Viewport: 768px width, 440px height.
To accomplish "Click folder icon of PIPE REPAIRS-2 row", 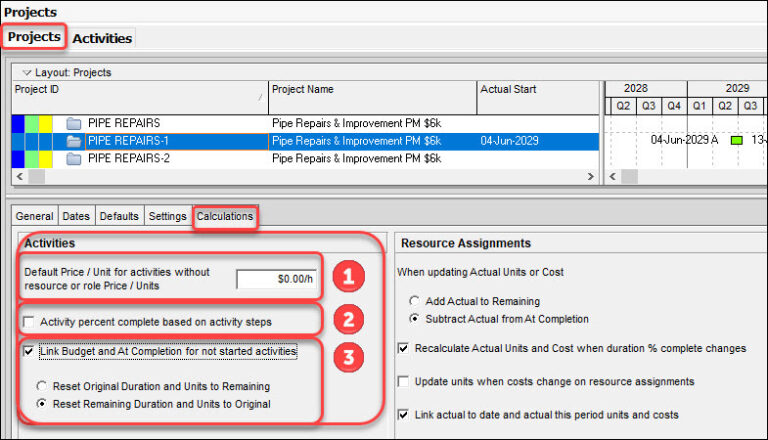I will (73, 159).
